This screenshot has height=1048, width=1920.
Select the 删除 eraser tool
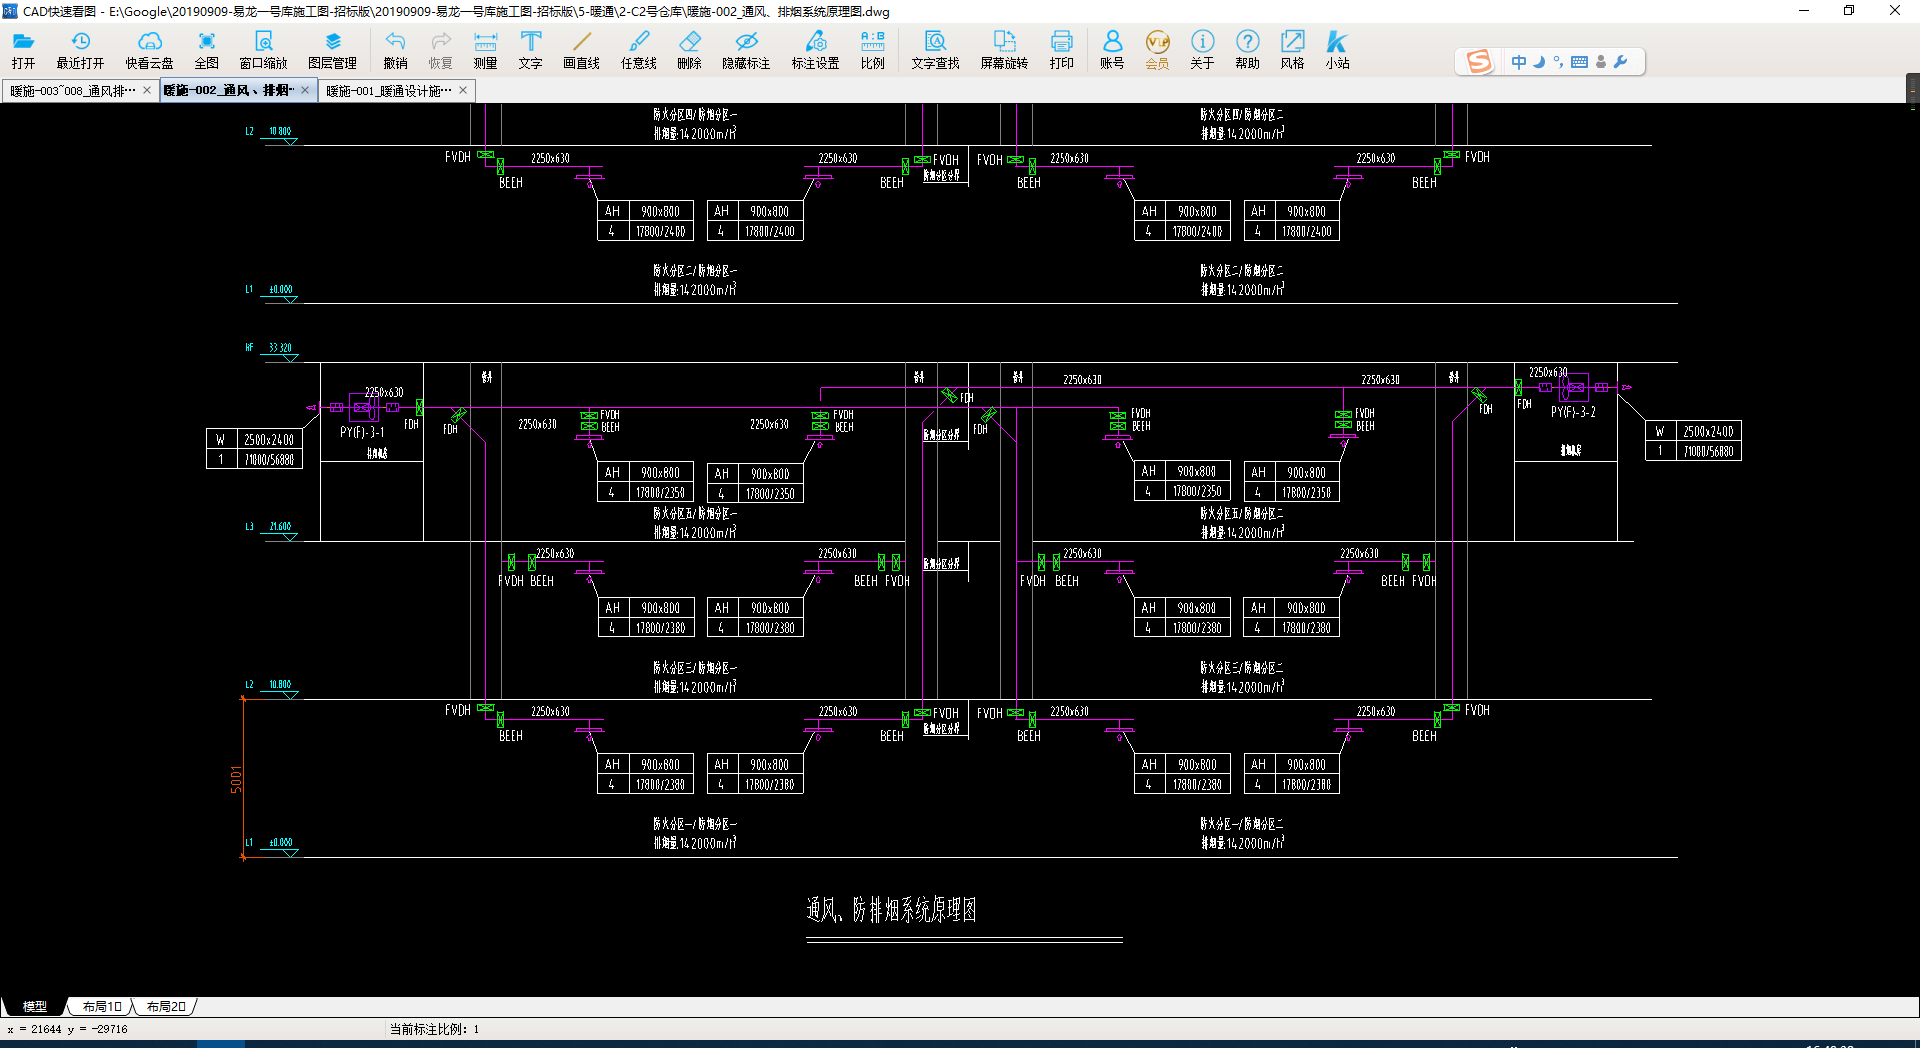[x=689, y=49]
